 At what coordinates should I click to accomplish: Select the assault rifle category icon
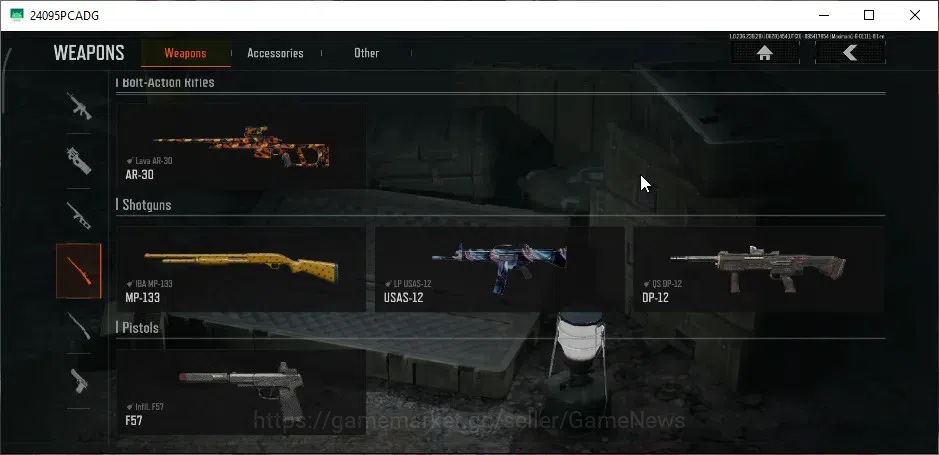click(x=78, y=106)
